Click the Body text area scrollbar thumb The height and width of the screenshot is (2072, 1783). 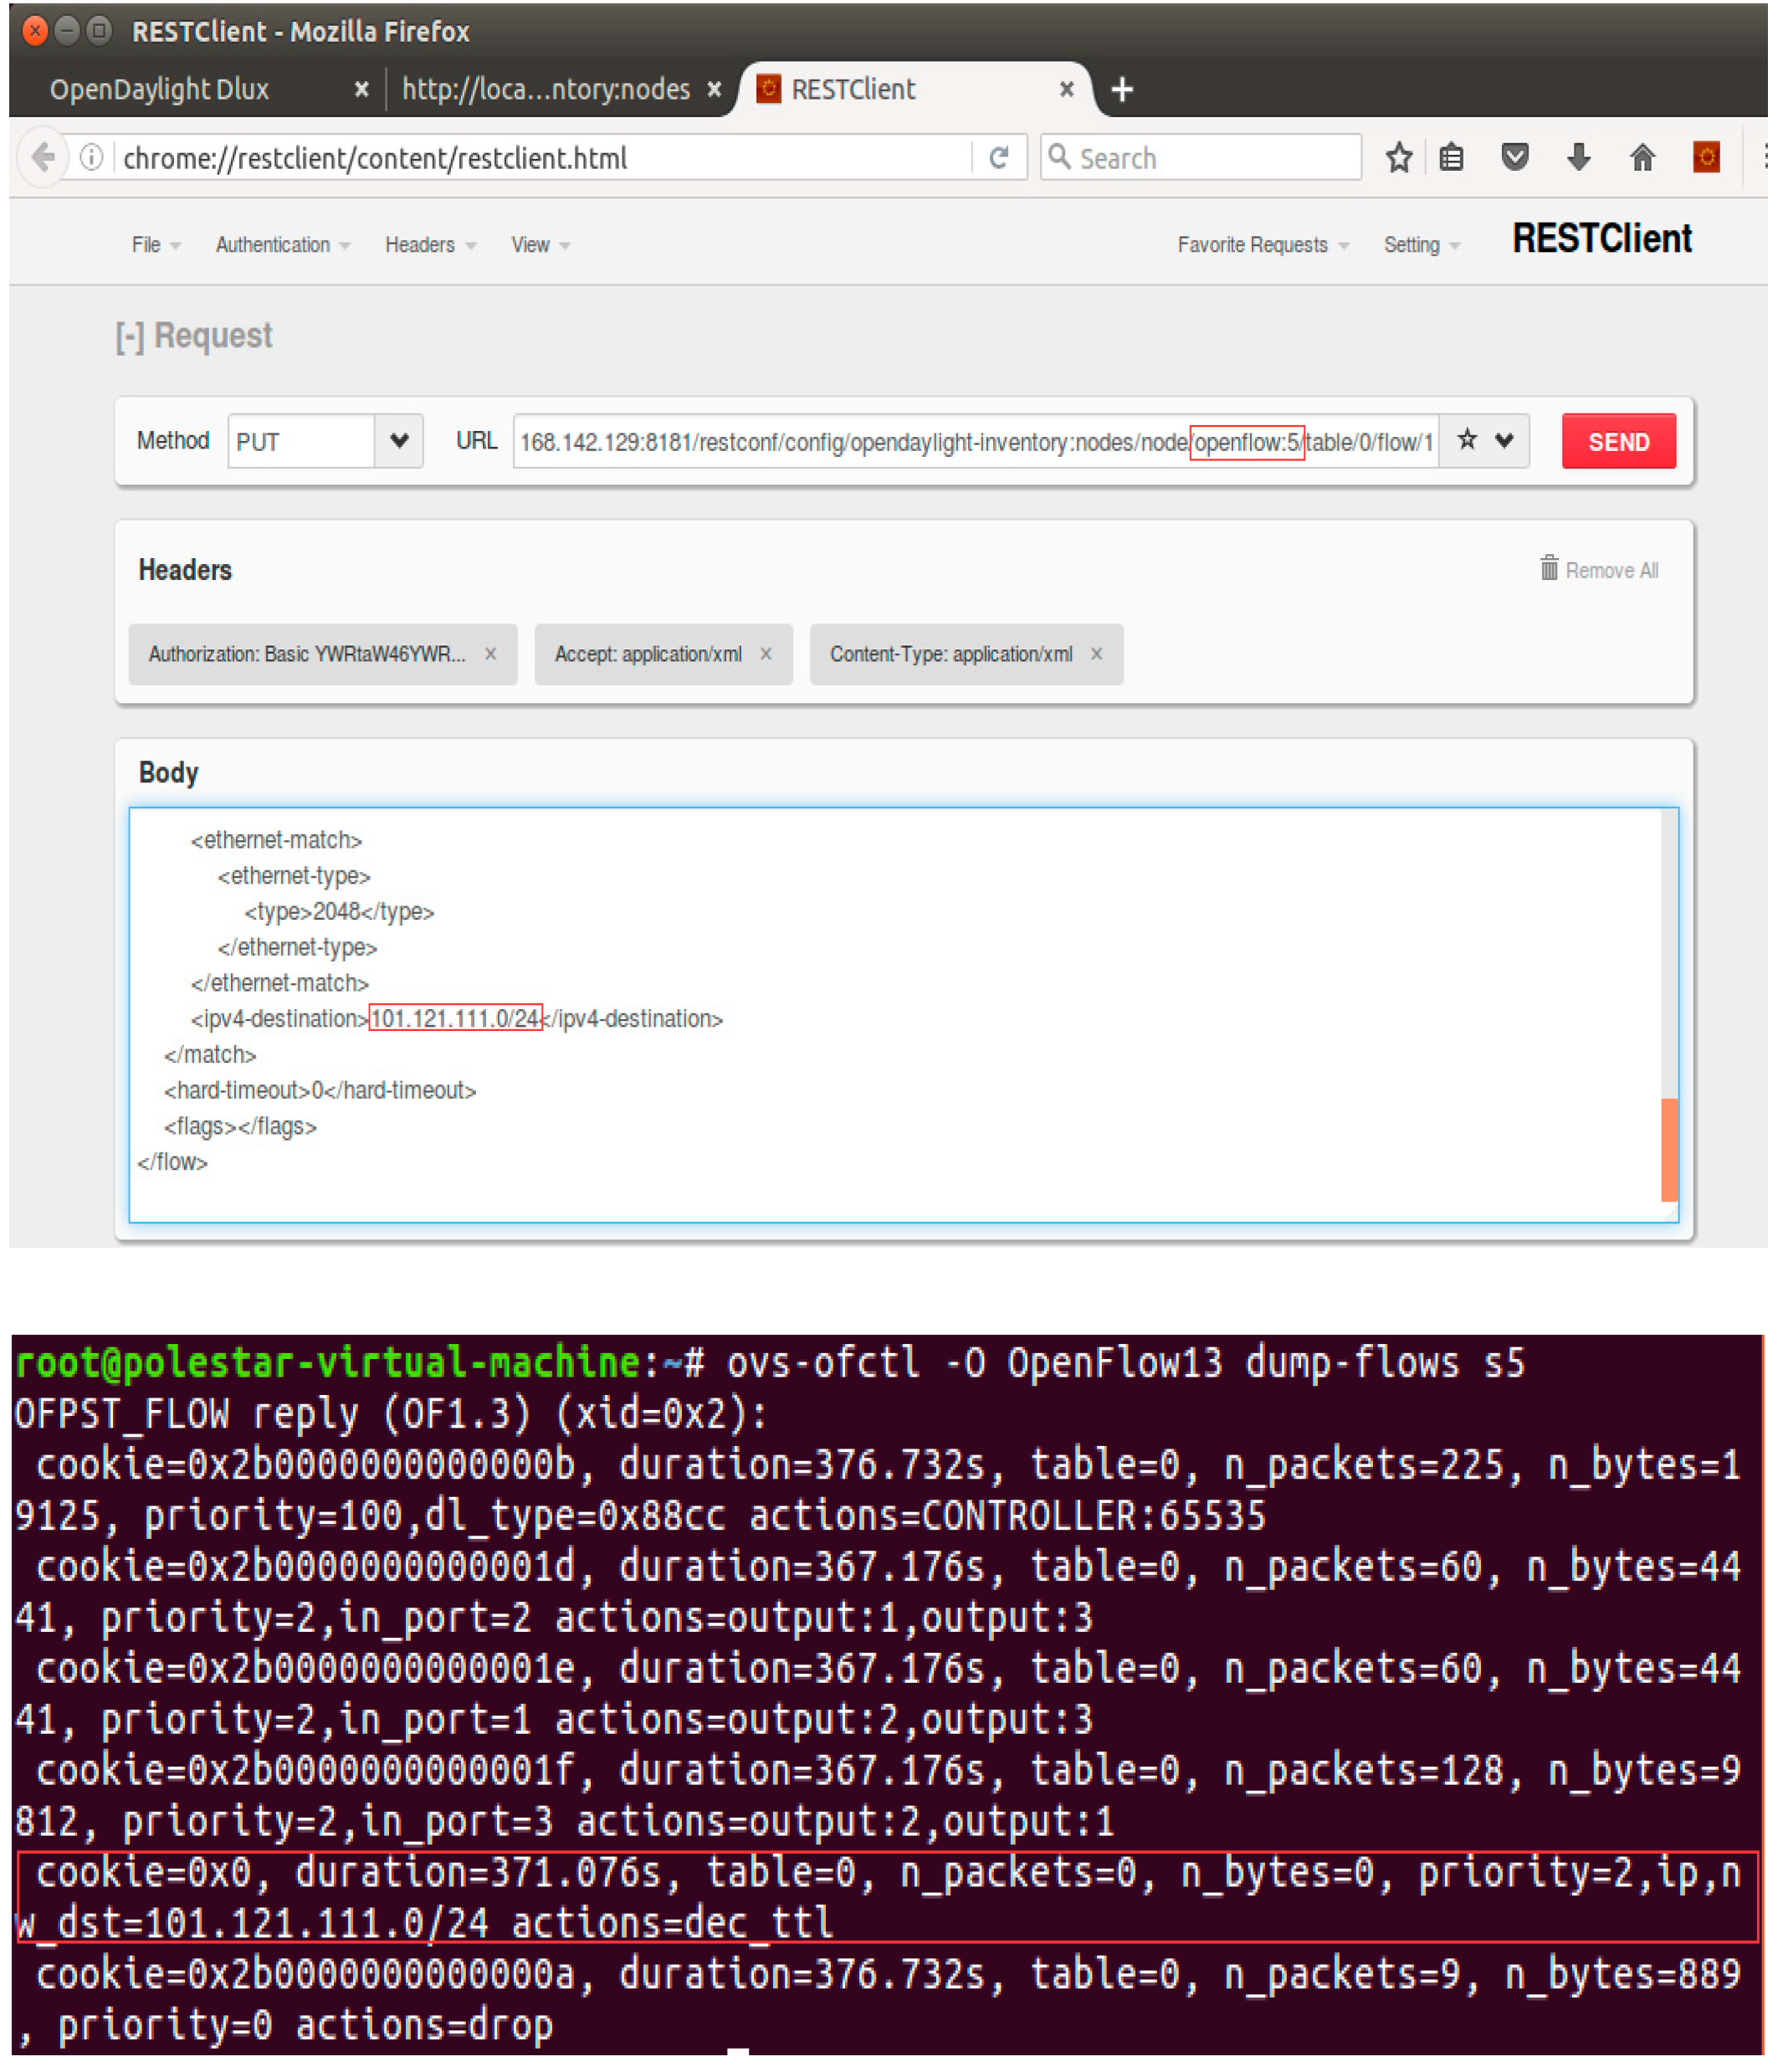[x=1668, y=1150]
